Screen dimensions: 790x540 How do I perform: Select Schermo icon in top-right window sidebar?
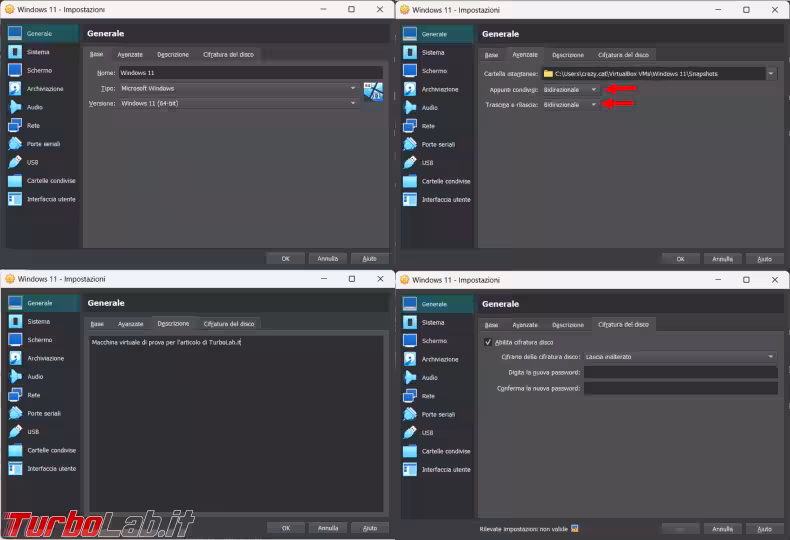(410, 71)
